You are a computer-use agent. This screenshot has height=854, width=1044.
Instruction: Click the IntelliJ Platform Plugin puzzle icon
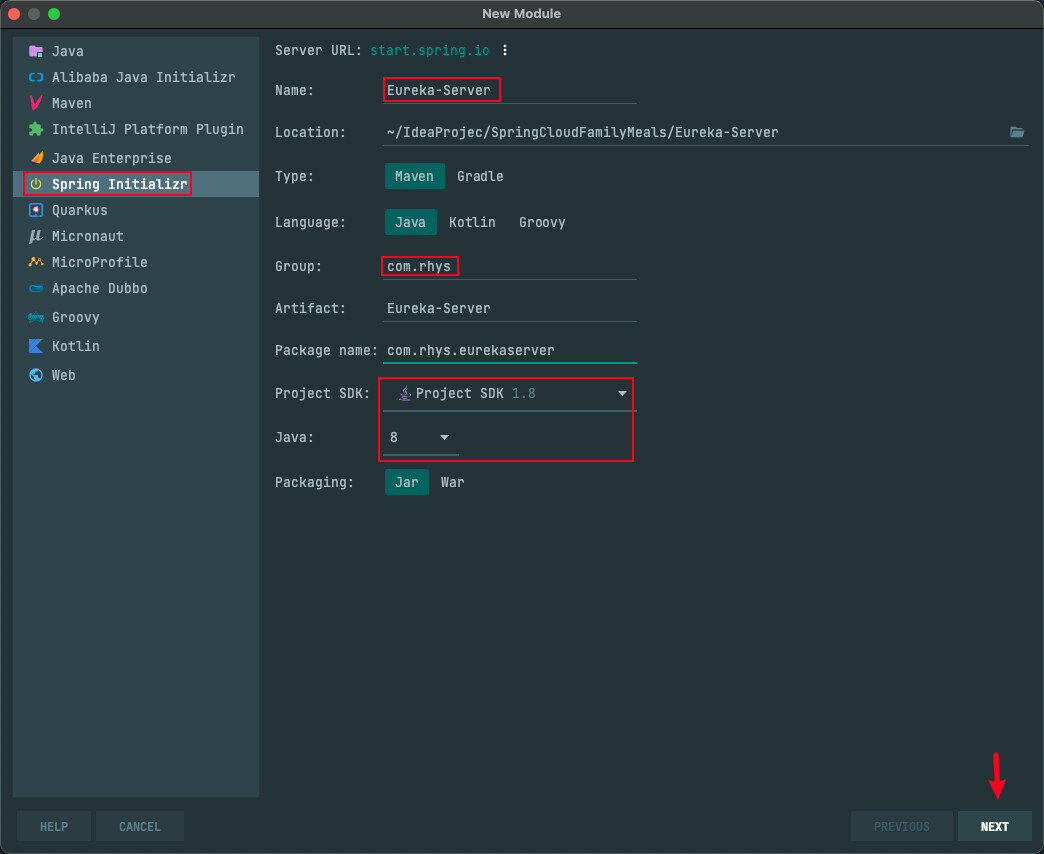[x=36, y=129]
